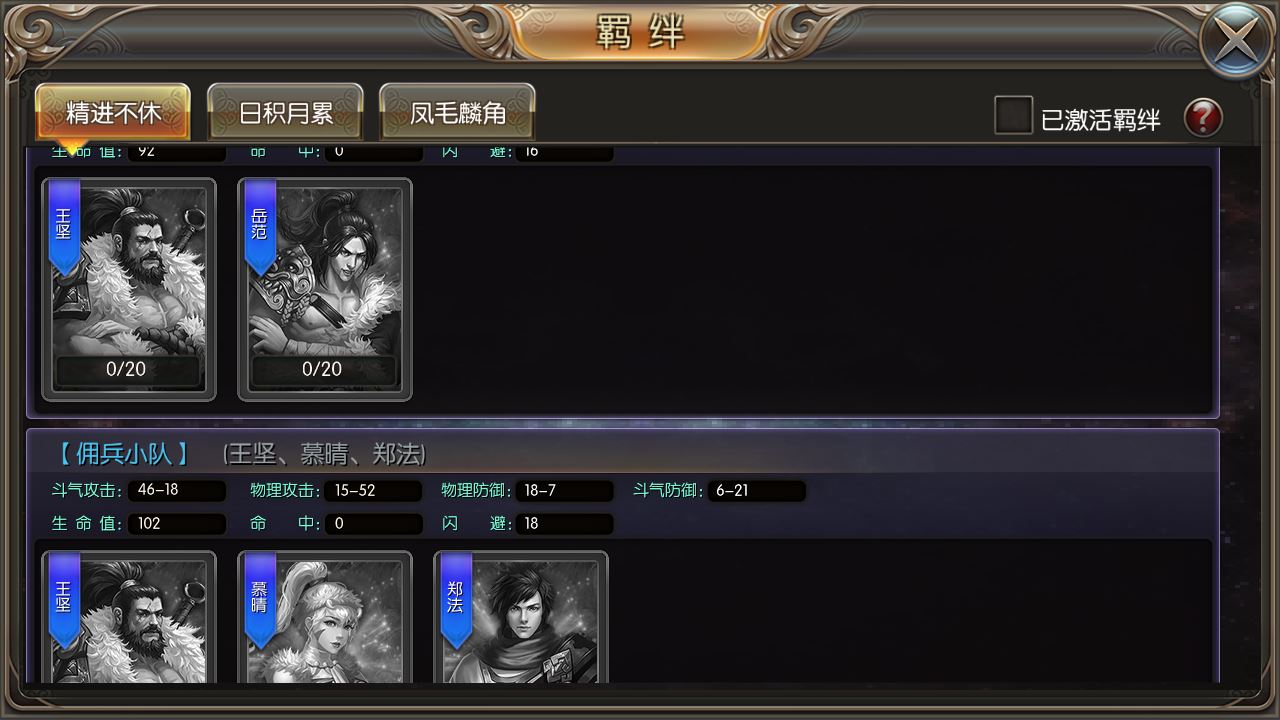Image resolution: width=1280 pixels, height=720 pixels.
Task: Click the 生命值 field showing 102
Action: [176, 523]
